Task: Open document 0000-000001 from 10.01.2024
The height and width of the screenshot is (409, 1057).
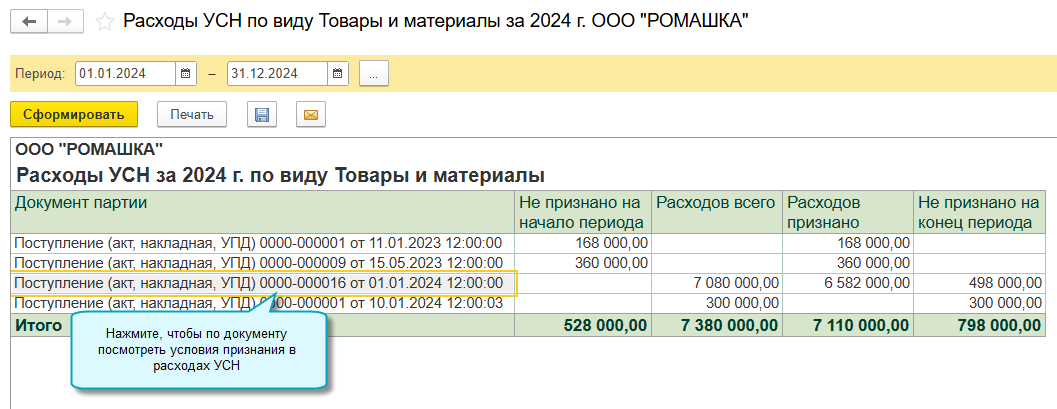Action: tap(259, 303)
